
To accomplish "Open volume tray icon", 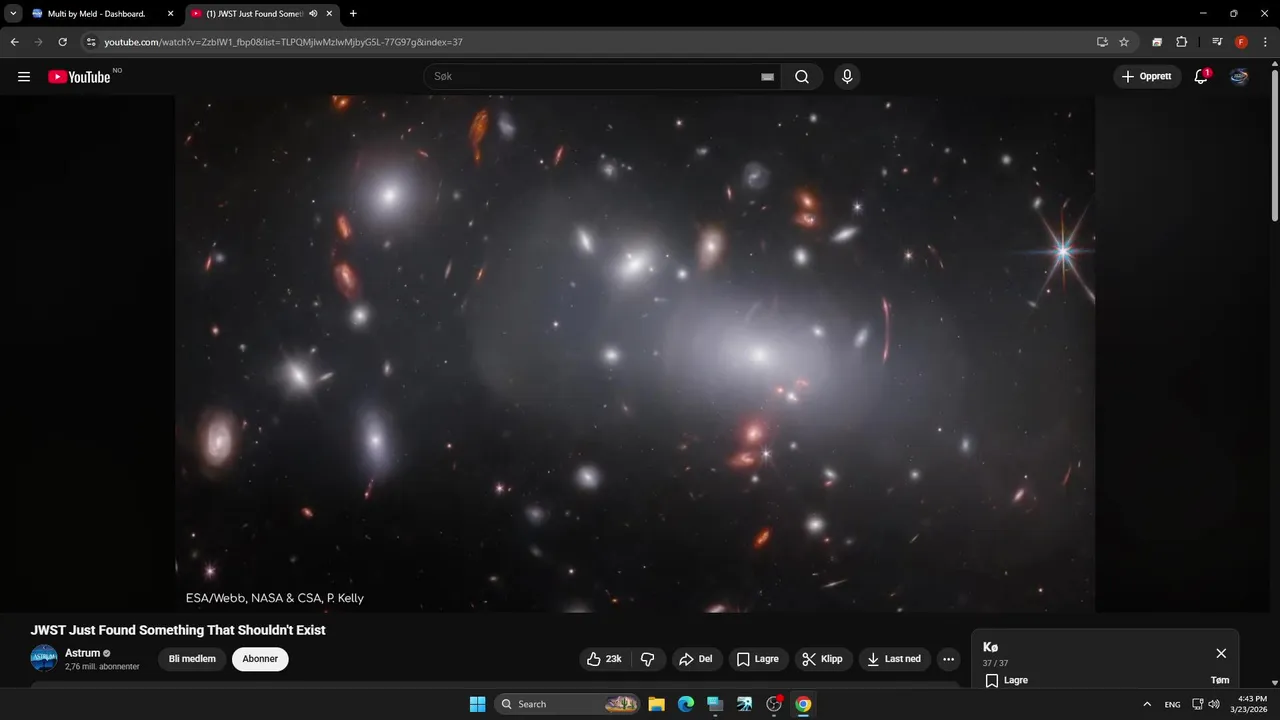I will (1214, 704).
